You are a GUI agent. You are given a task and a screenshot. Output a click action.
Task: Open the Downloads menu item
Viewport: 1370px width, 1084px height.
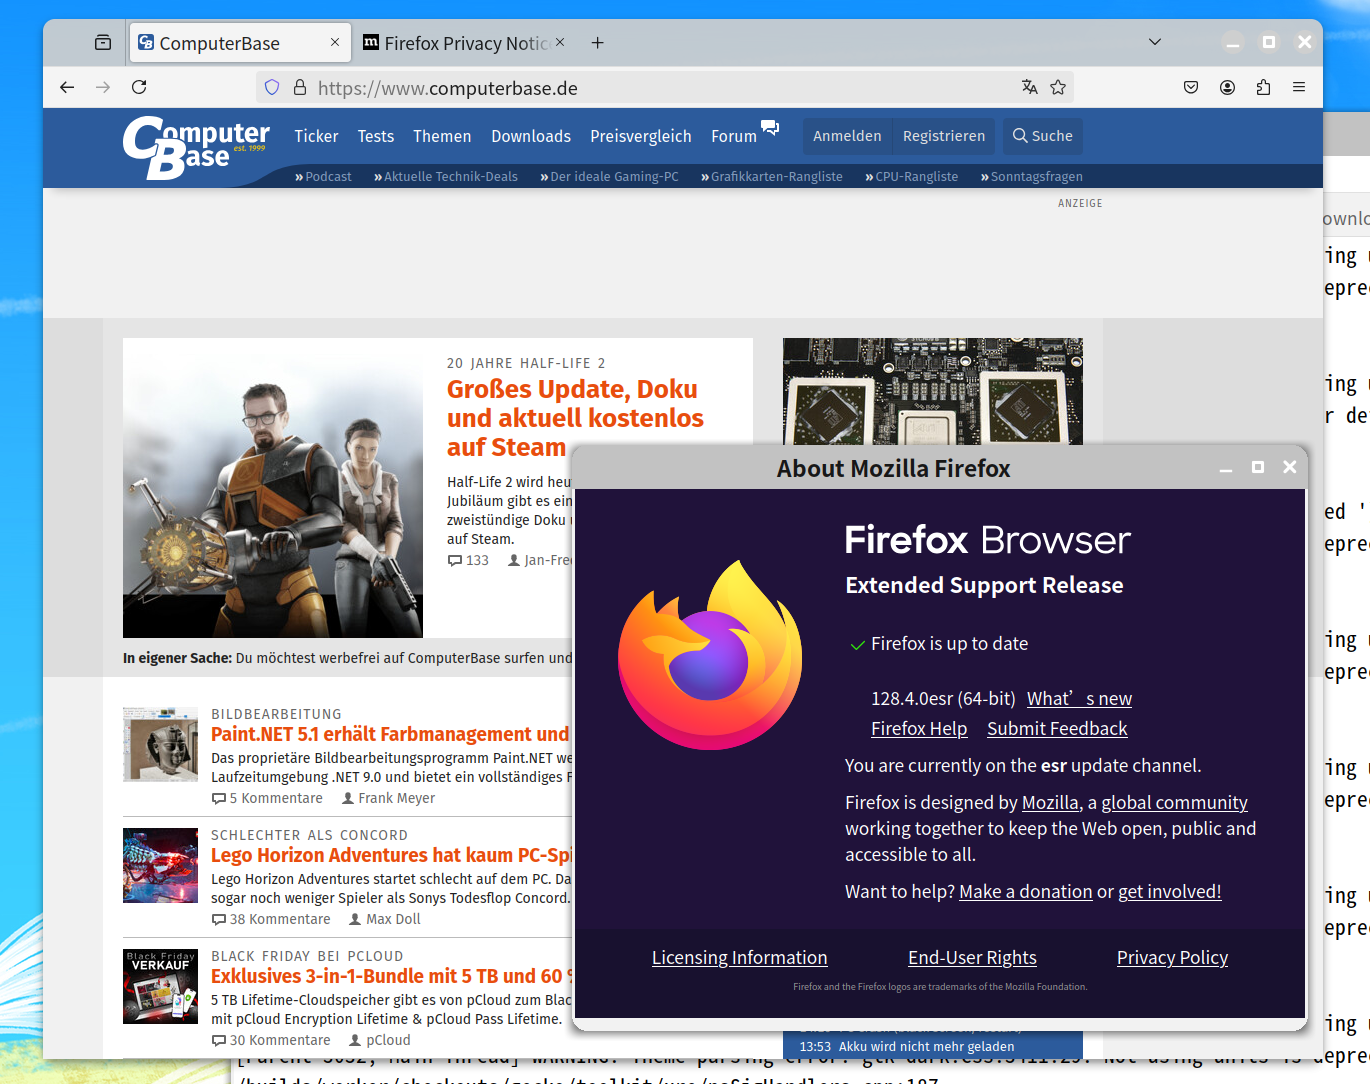click(x=531, y=136)
